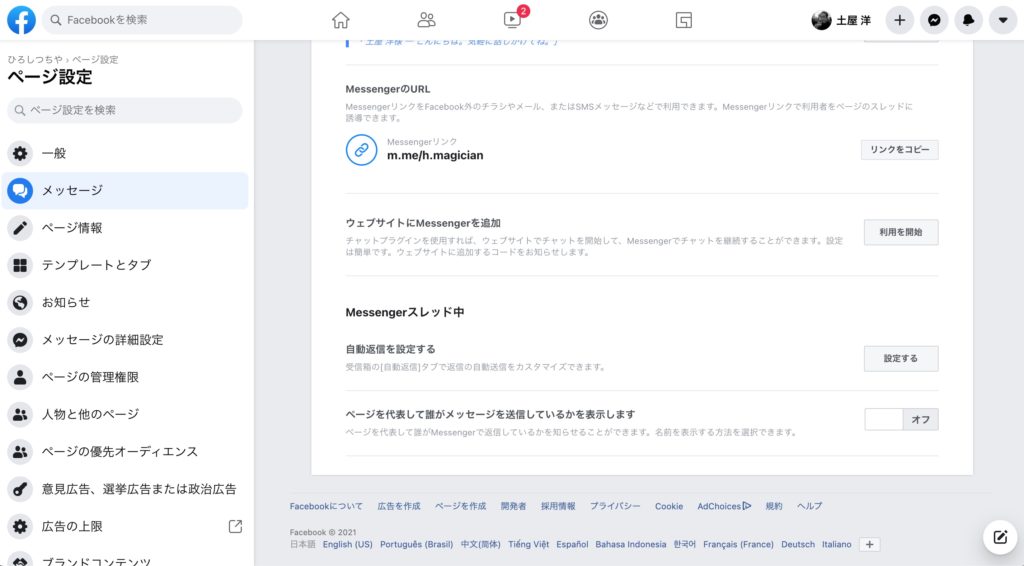Toggle the オフ switch for message sender display
The width and height of the screenshot is (1024, 566).
[x=901, y=419]
